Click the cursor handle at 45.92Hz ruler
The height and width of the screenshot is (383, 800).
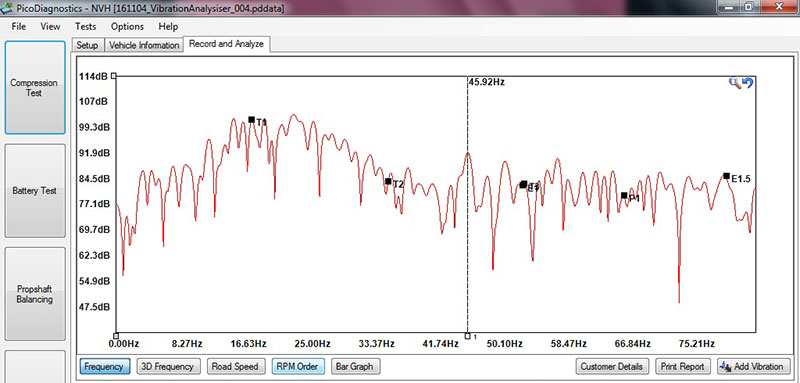click(467, 336)
